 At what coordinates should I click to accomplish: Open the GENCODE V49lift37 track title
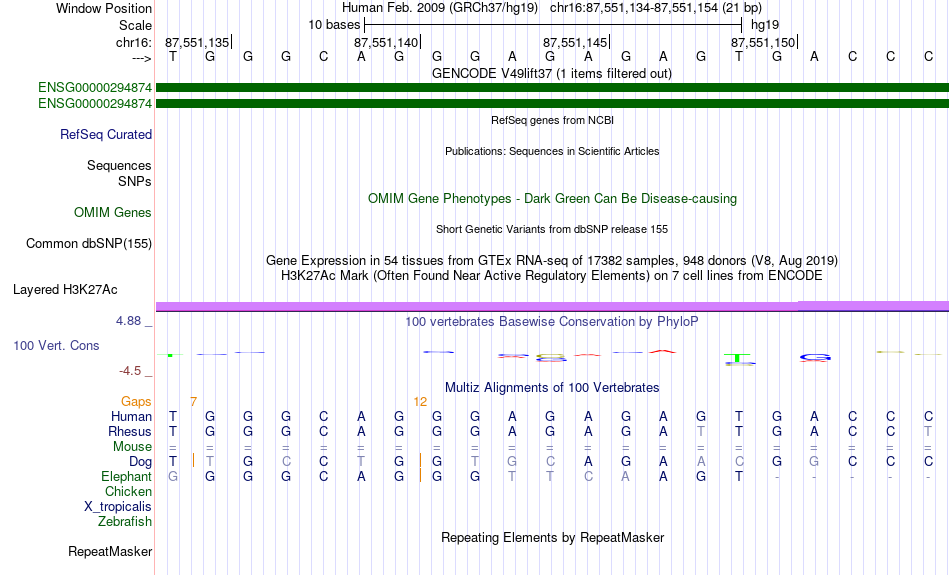tap(552, 74)
